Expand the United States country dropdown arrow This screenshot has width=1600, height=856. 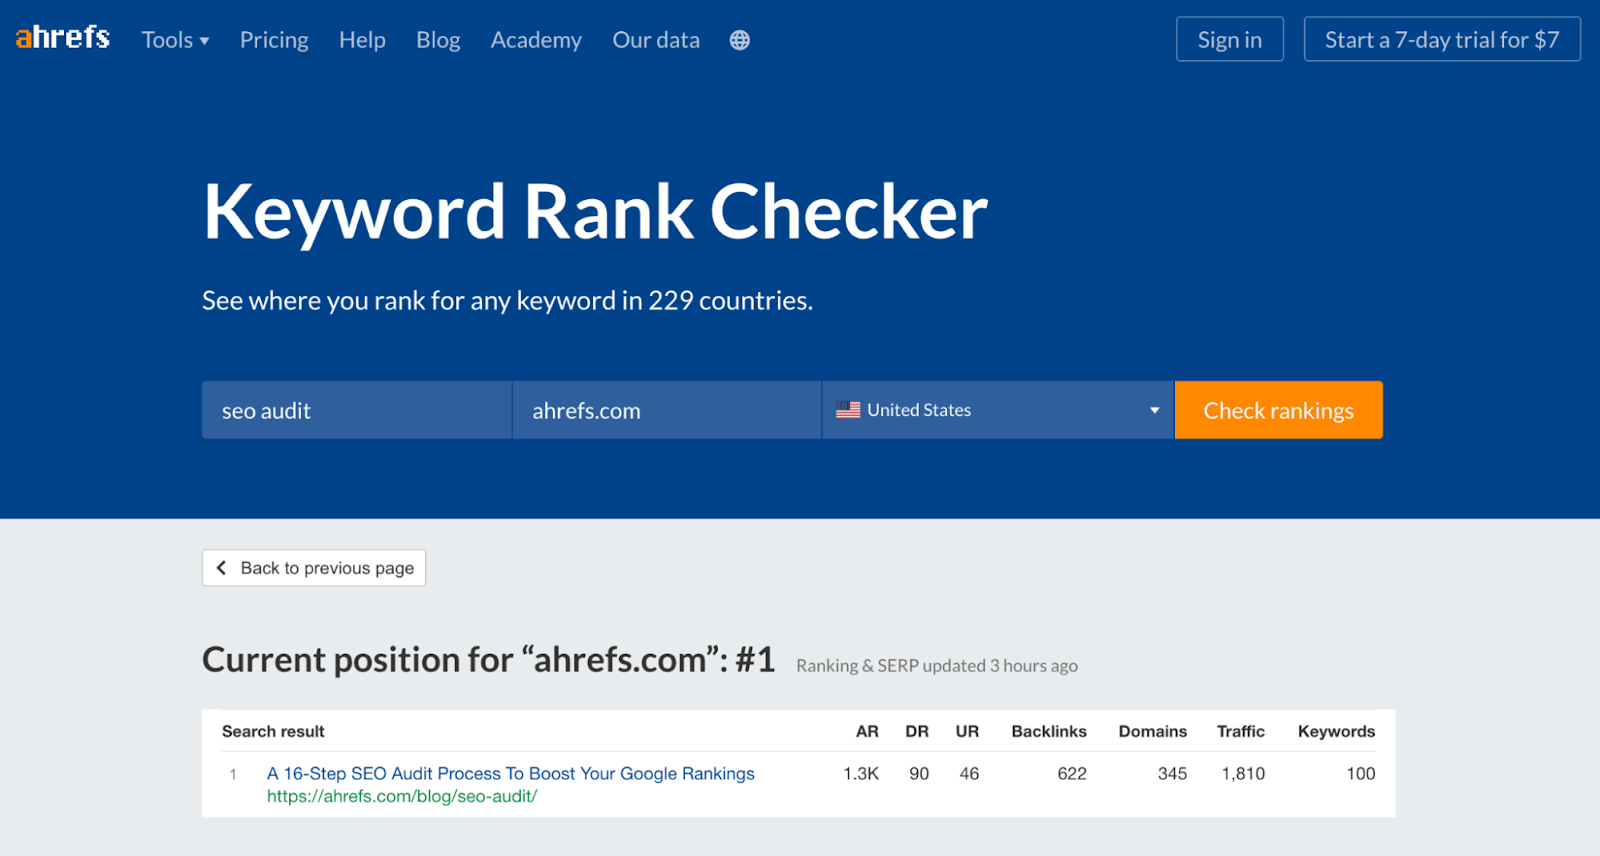1154,410
